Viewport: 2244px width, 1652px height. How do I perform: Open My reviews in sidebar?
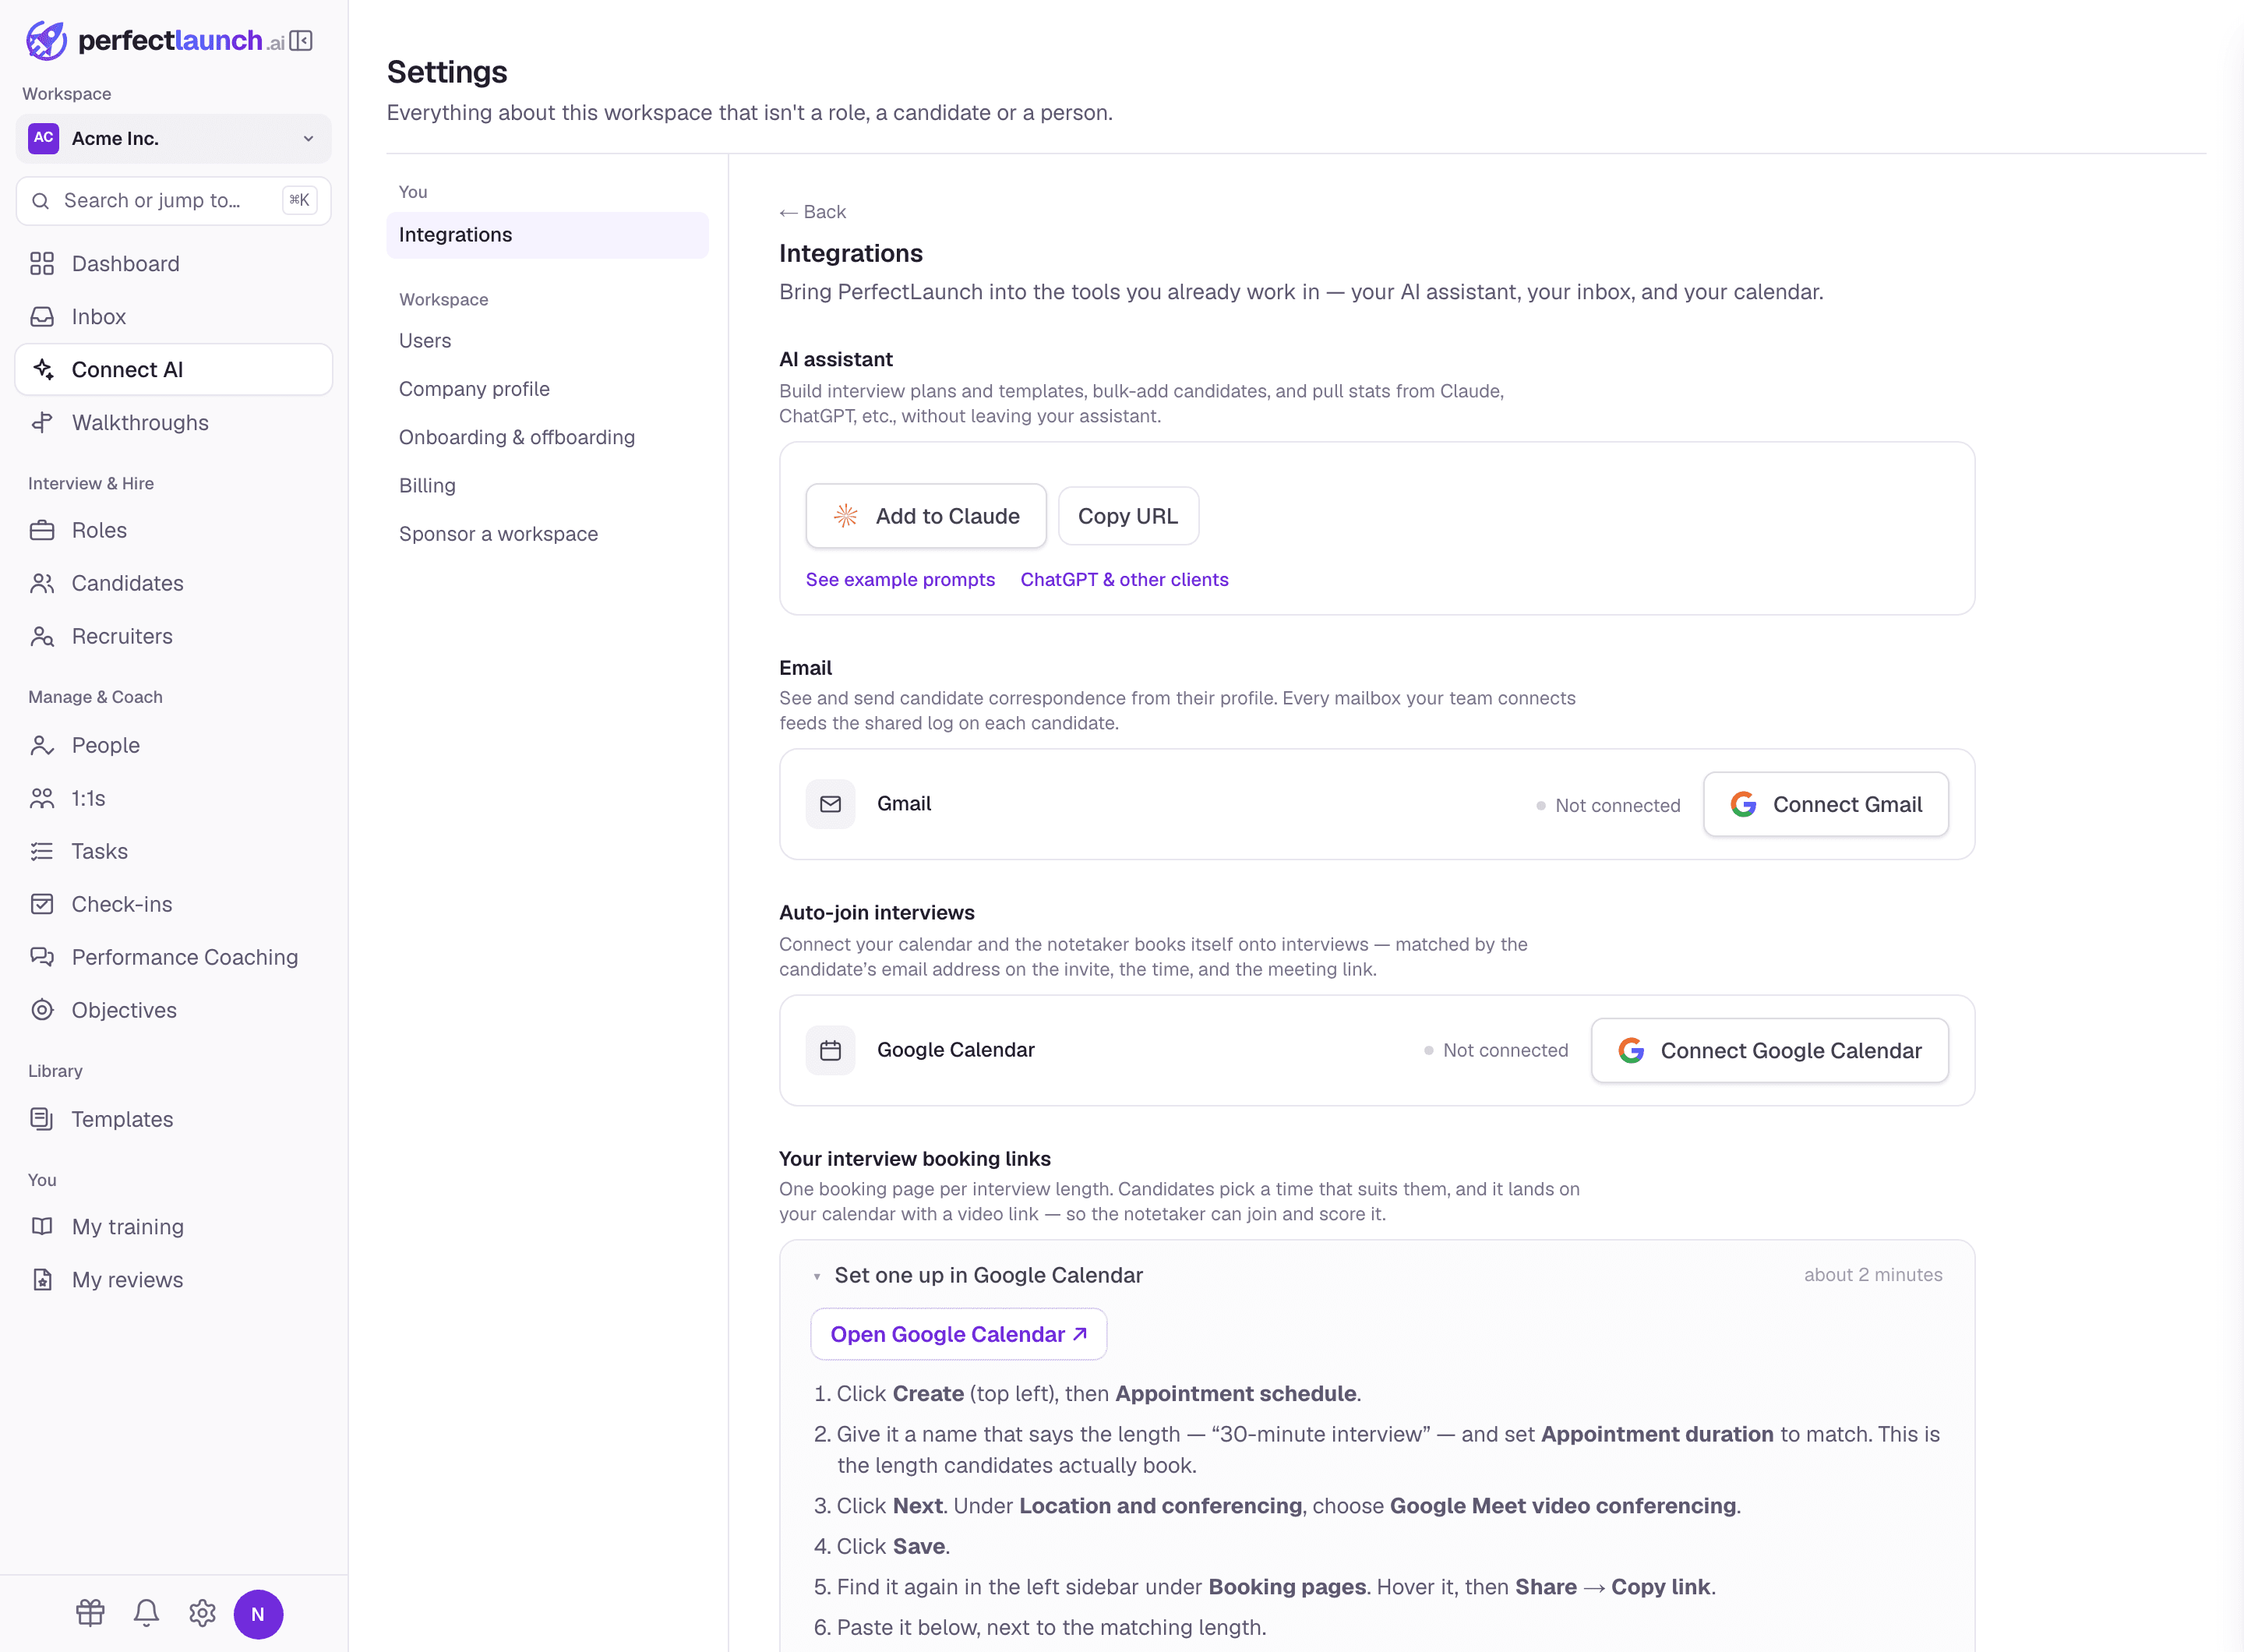pos(174,1280)
